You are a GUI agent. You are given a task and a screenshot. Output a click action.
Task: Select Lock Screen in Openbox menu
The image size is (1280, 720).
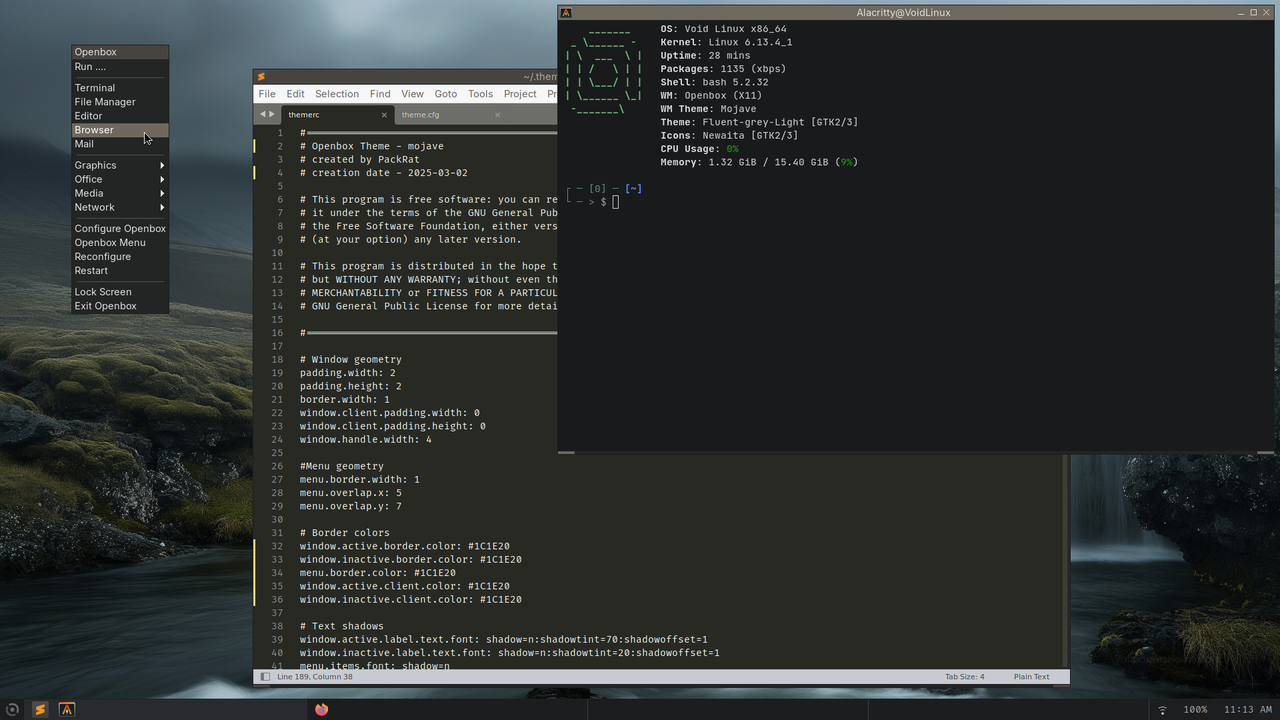120,292
